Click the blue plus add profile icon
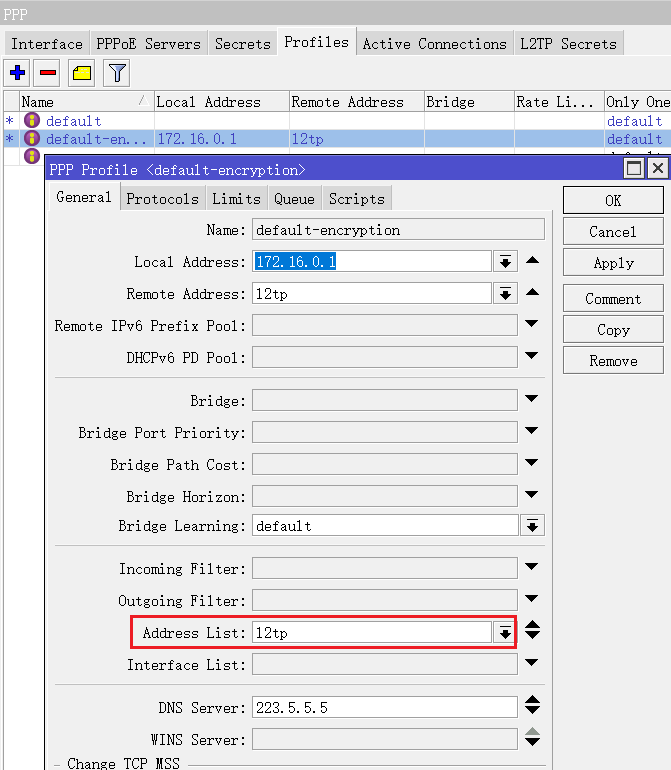 tap(17, 73)
